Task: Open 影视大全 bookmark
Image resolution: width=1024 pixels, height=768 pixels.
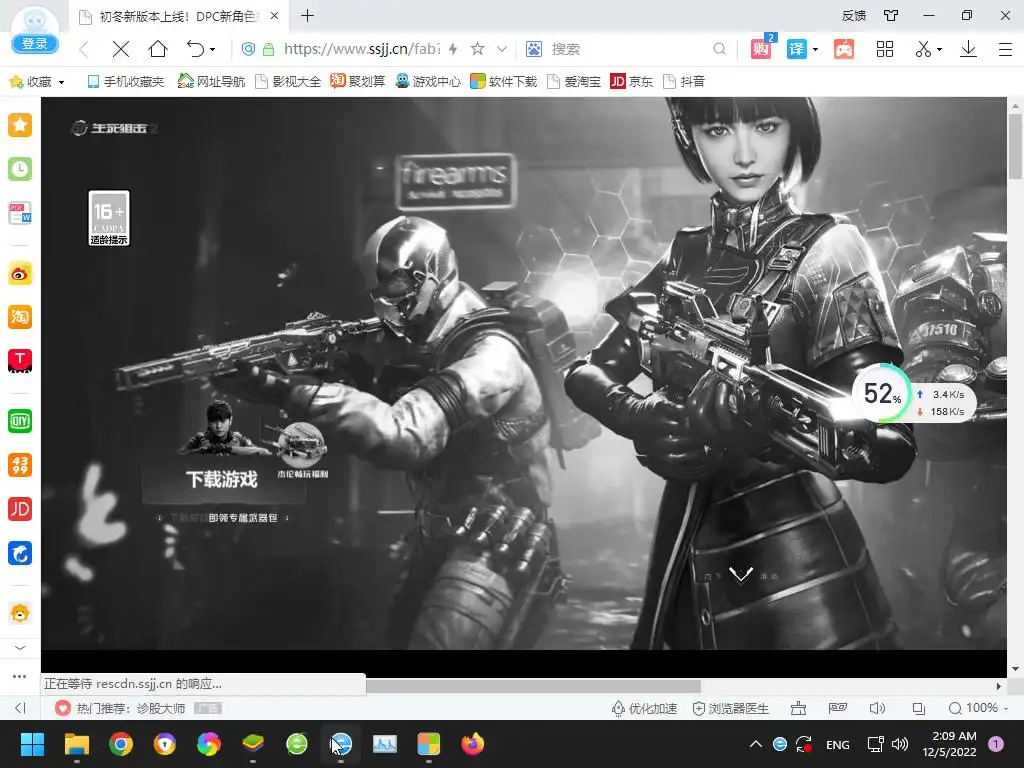Action: pos(288,82)
